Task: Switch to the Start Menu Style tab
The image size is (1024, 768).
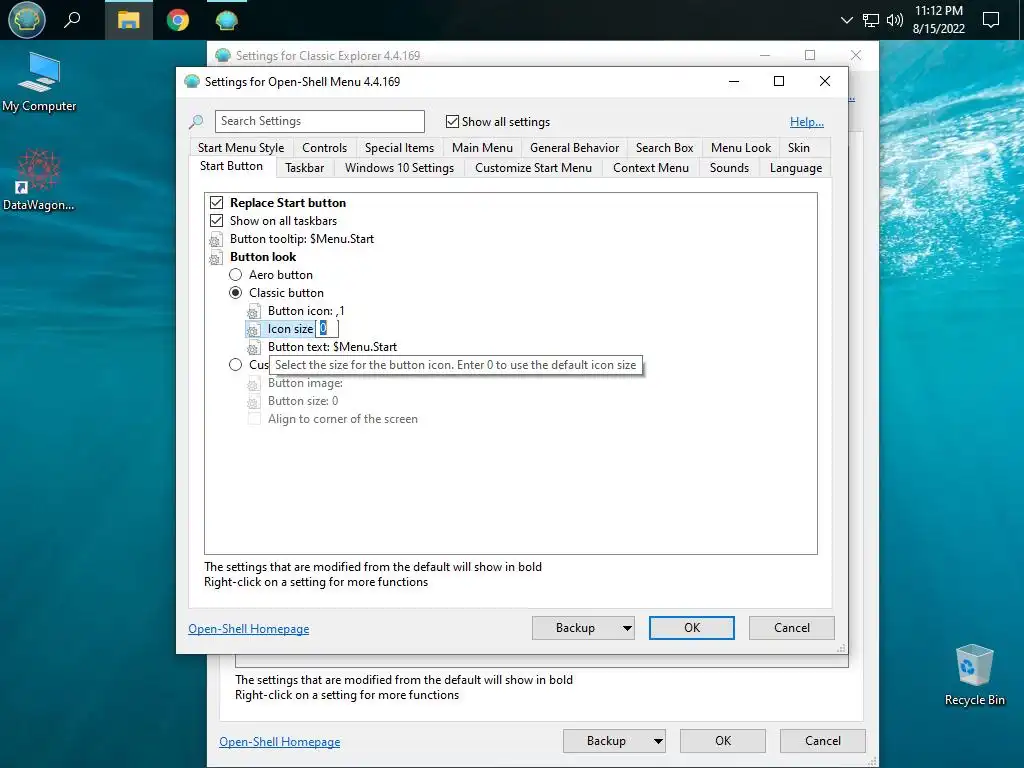Action: click(241, 148)
